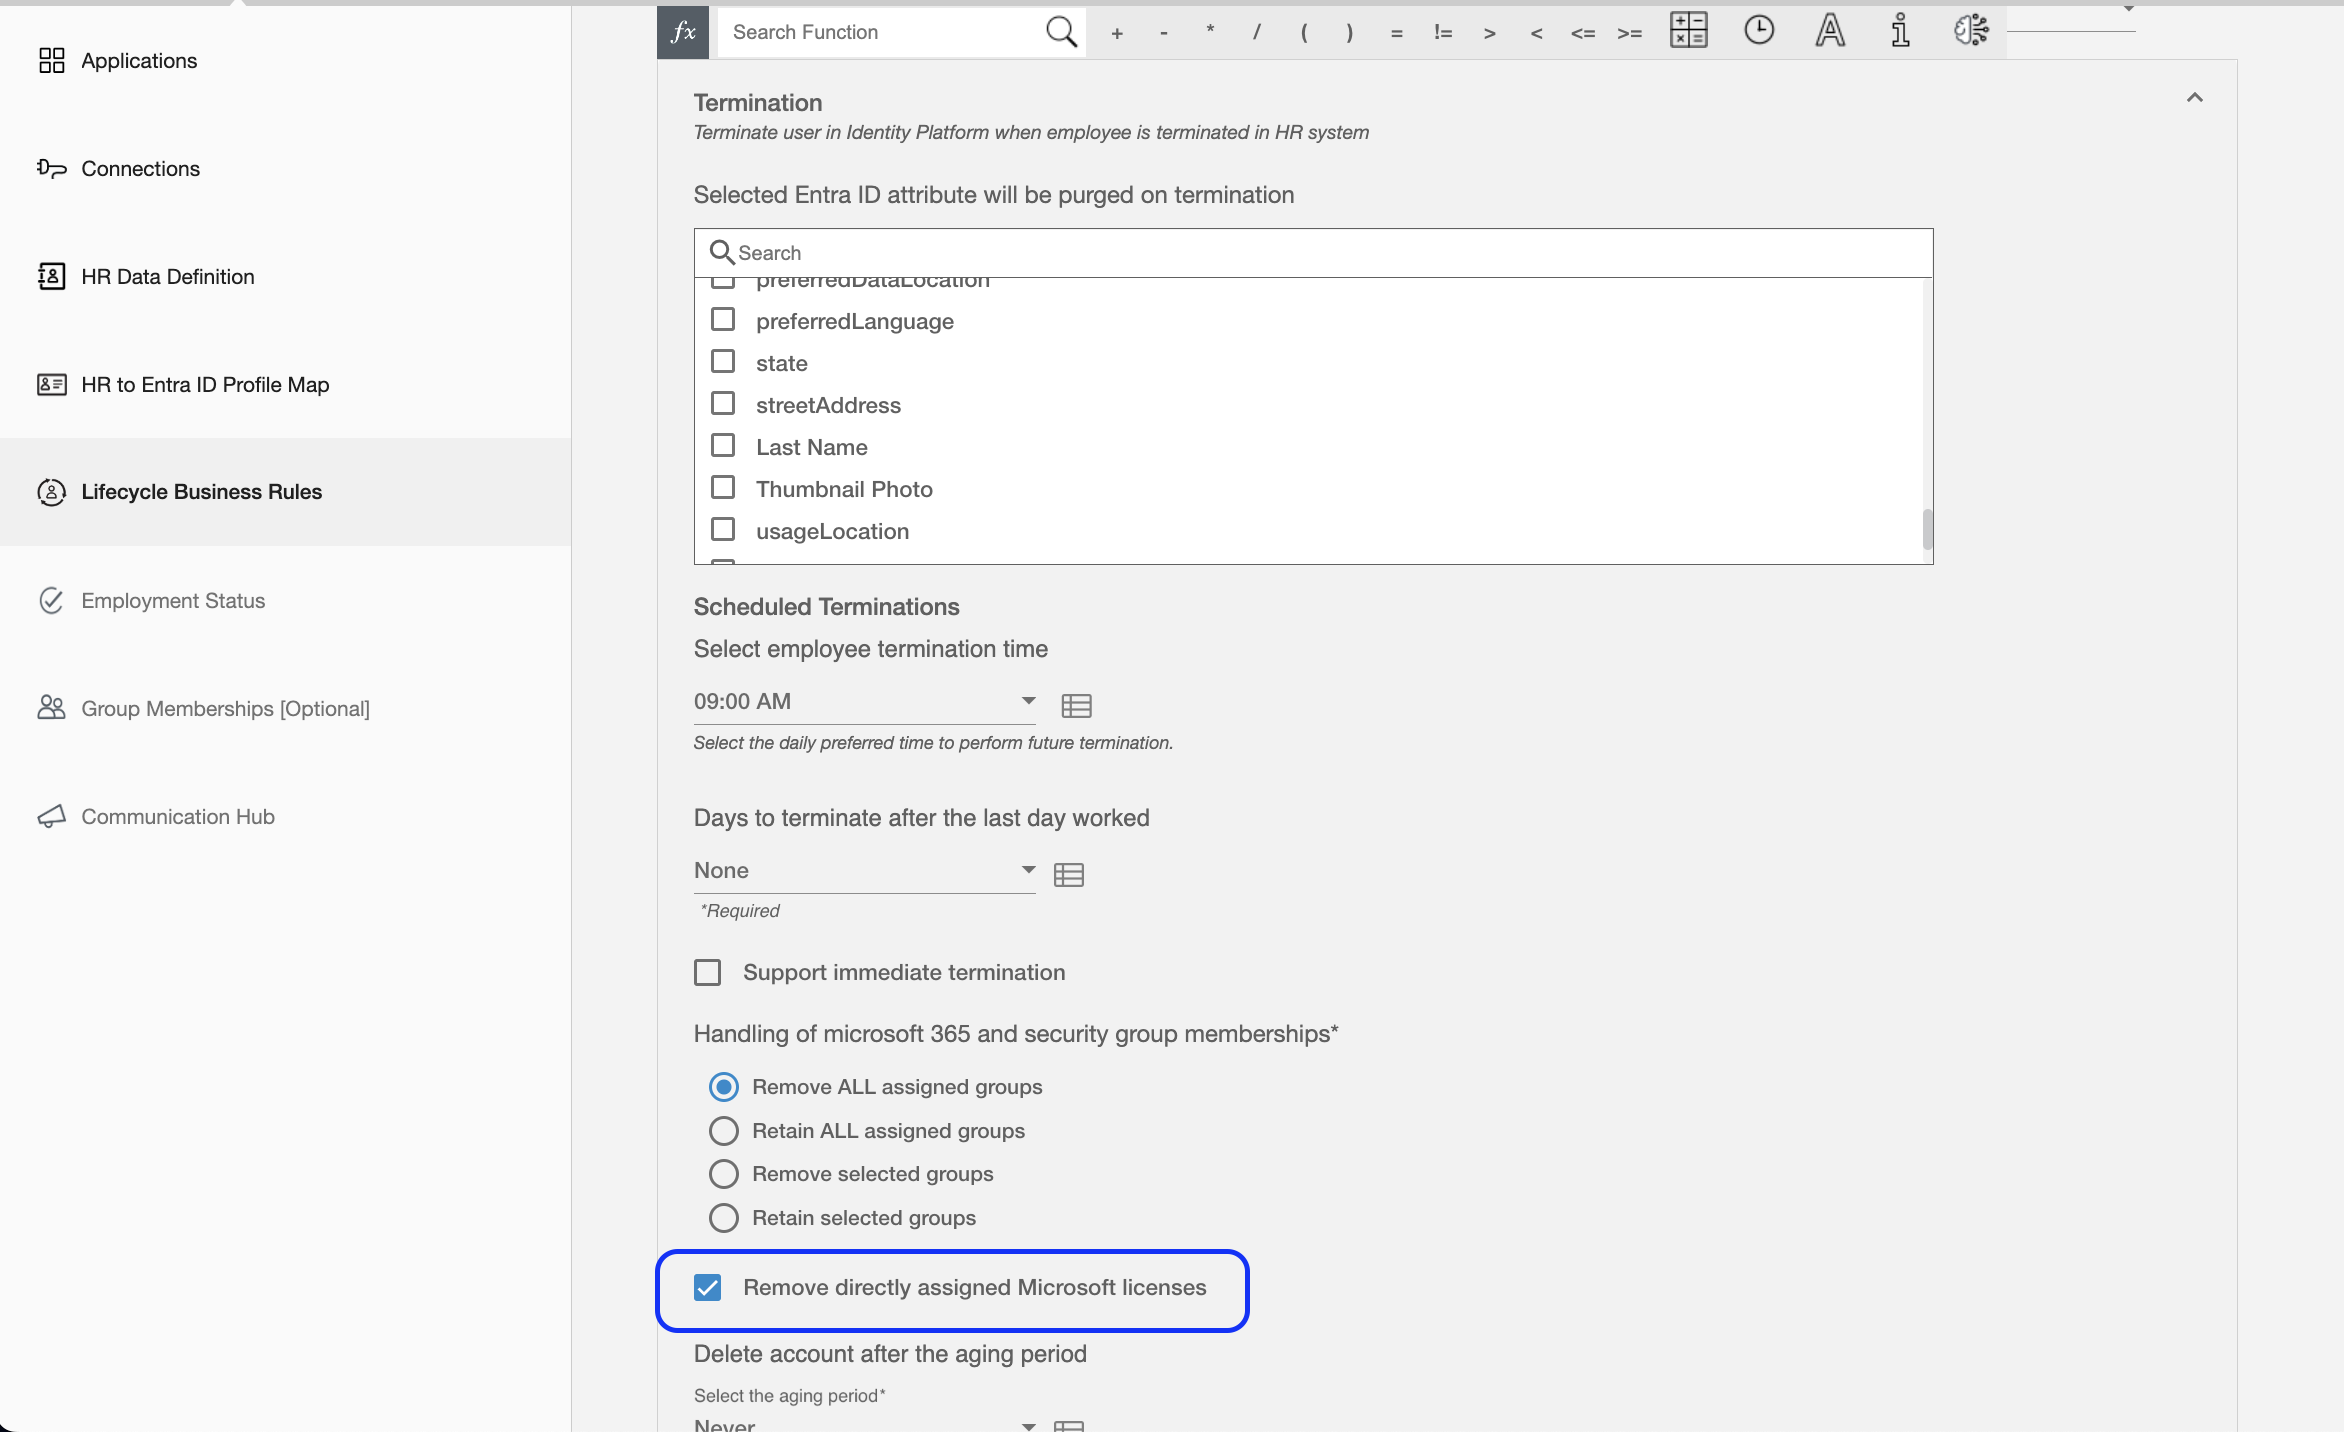Image resolution: width=2344 pixels, height=1432 pixels.
Task: Click the attribute search input field
Action: (x=1314, y=253)
